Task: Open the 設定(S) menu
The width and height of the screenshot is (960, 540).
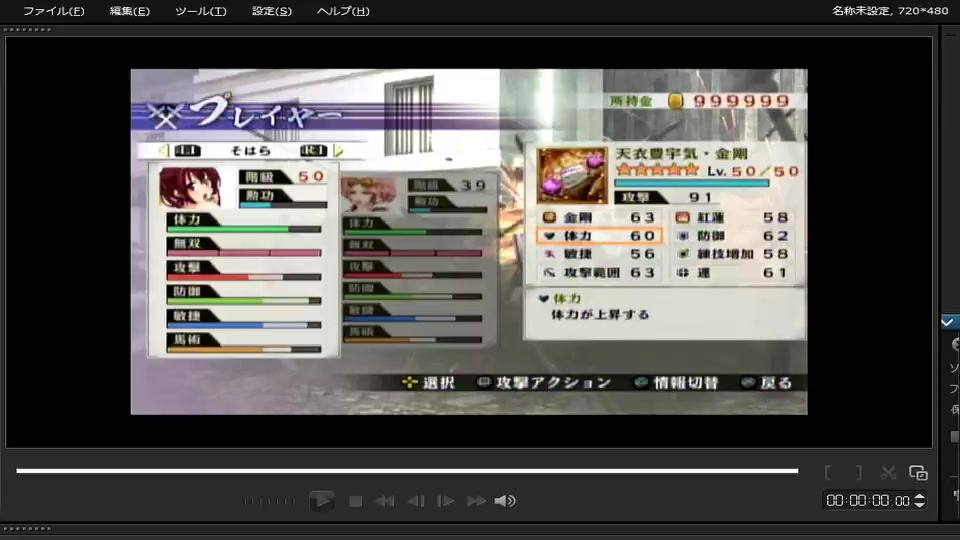Action: click(272, 11)
